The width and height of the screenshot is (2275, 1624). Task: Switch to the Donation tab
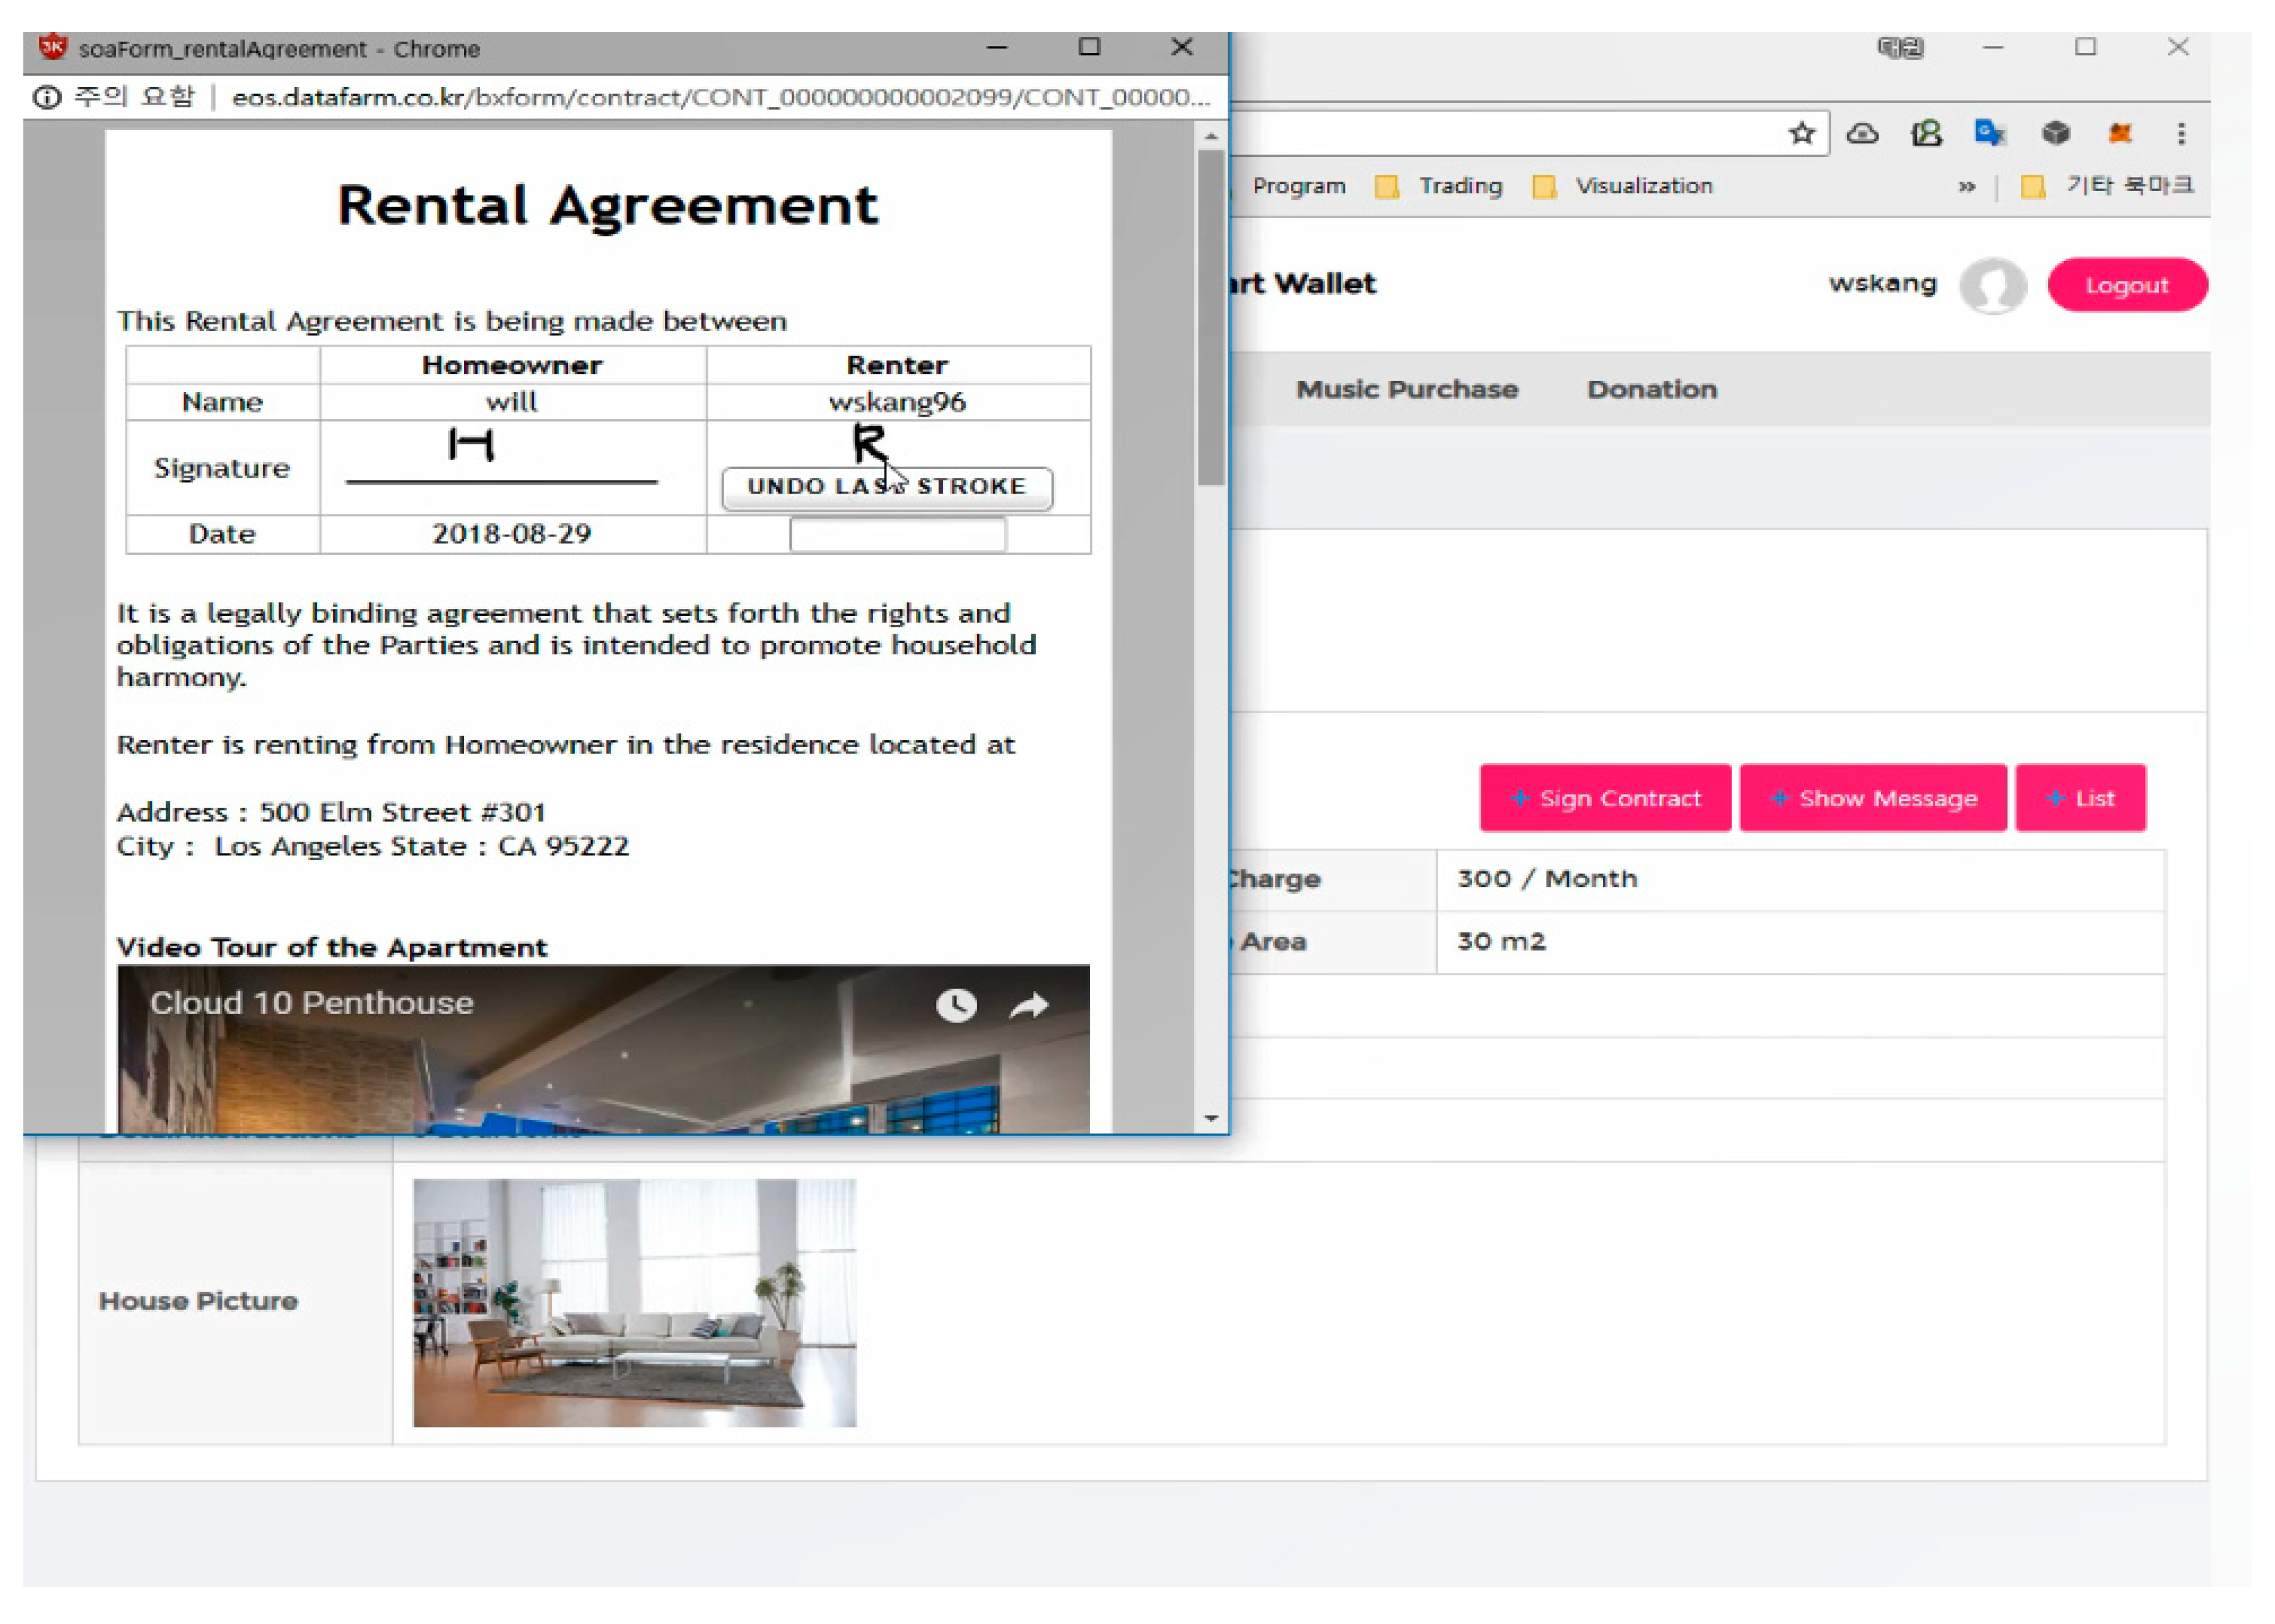click(1651, 390)
